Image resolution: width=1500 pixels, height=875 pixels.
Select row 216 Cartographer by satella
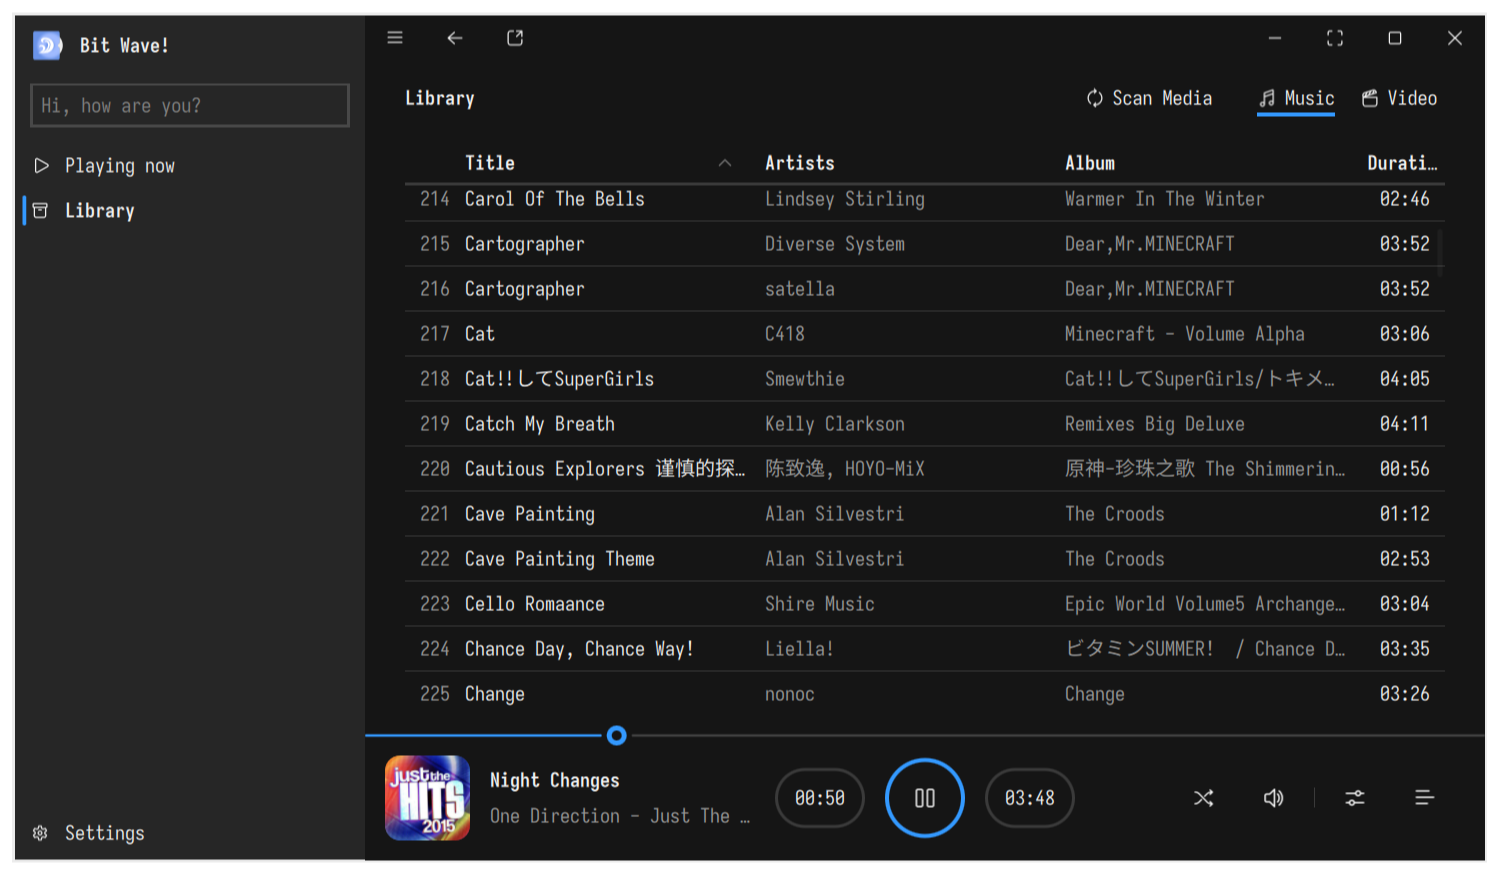tap(925, 289)
